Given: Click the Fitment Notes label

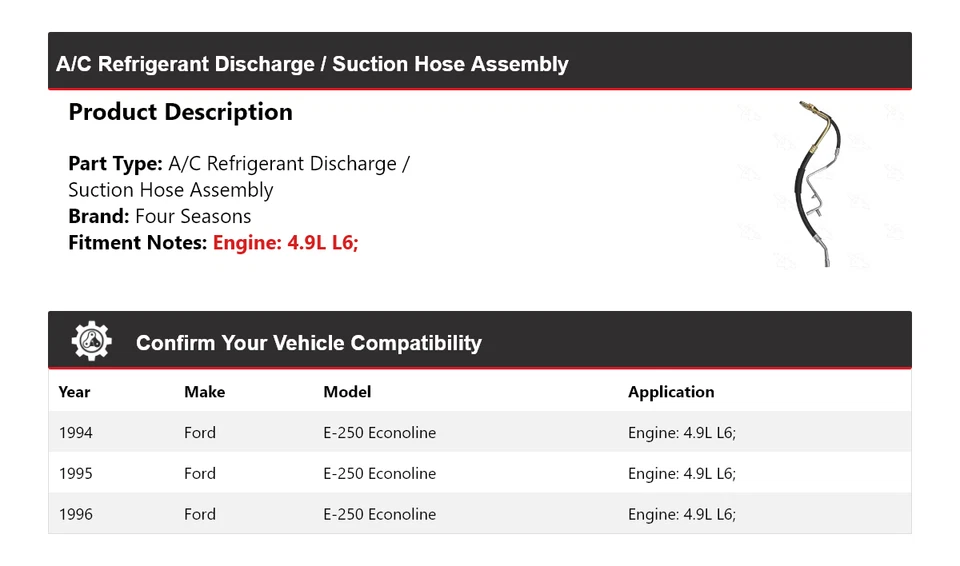Looking at the screenshot, I should pyautogui.click(x=137, y=242).
